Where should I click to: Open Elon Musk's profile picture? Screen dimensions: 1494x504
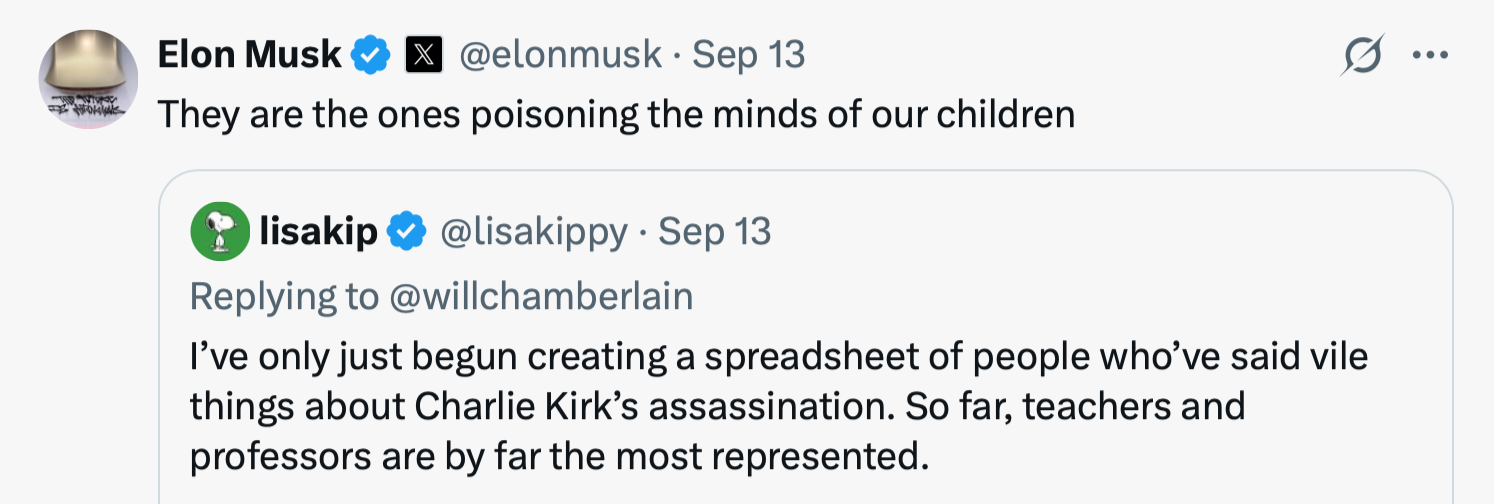pyautogui.click(x=88, y=79)
